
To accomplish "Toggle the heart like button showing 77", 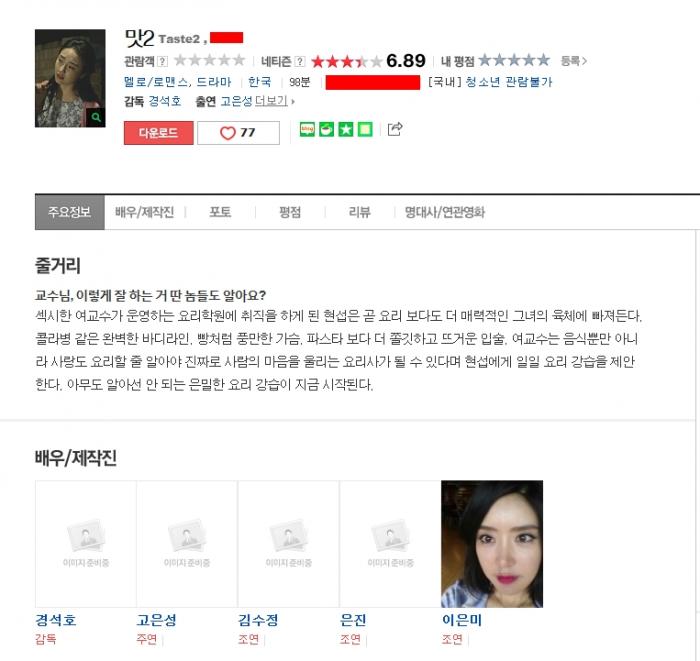I will (x=238, y=133).
